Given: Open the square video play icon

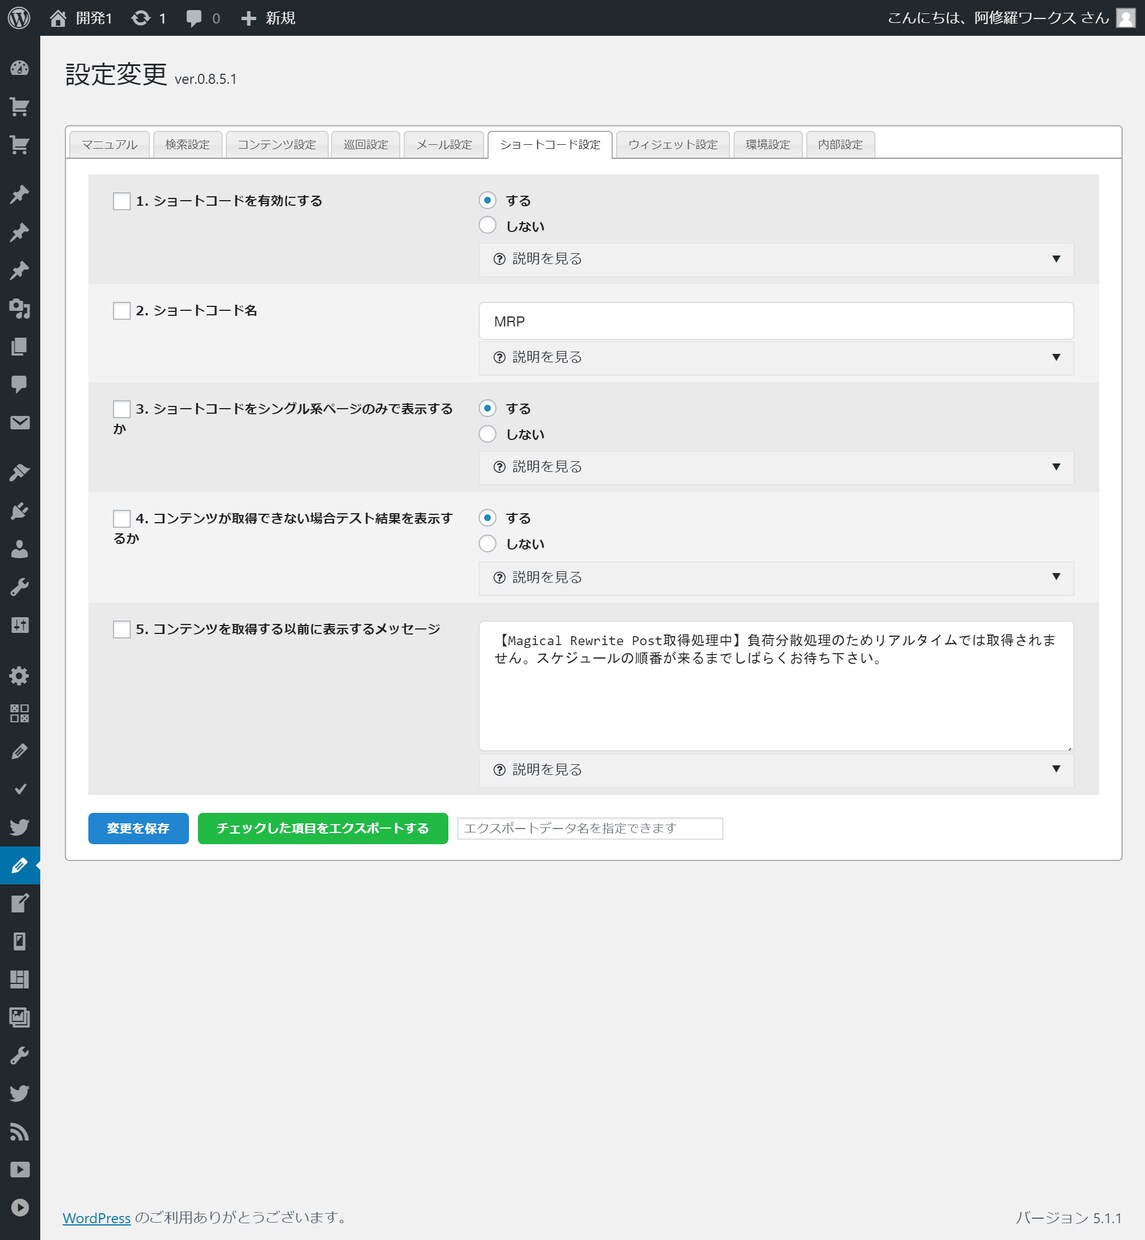Looking at the screenshot, I should 19,1169.
